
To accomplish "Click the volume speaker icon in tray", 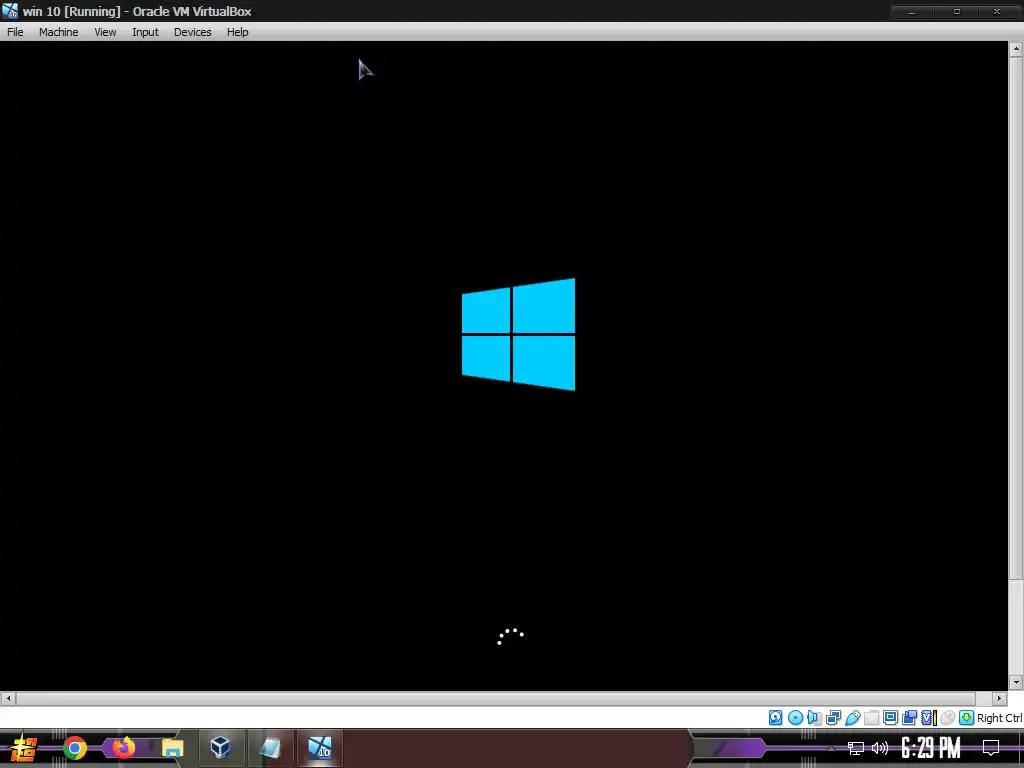I will [880, 748].
